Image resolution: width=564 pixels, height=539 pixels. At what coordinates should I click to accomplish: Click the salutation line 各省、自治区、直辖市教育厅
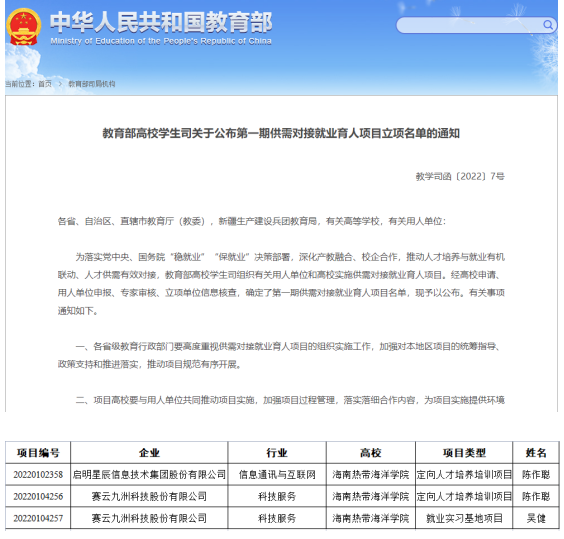[x=252, y=221]
